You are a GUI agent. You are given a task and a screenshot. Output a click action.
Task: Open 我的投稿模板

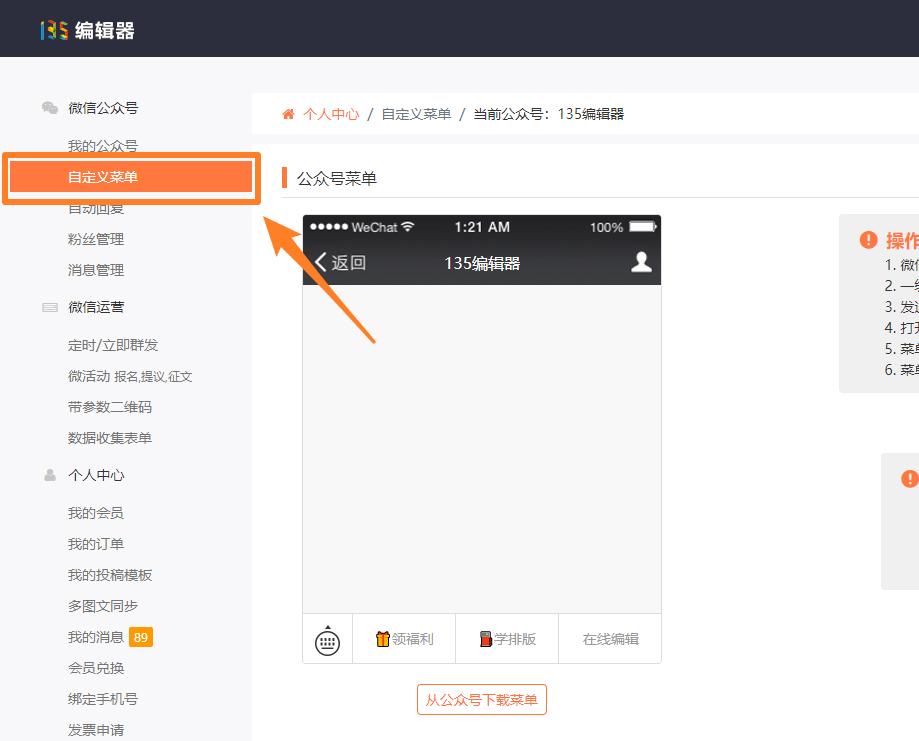[110, 575]
